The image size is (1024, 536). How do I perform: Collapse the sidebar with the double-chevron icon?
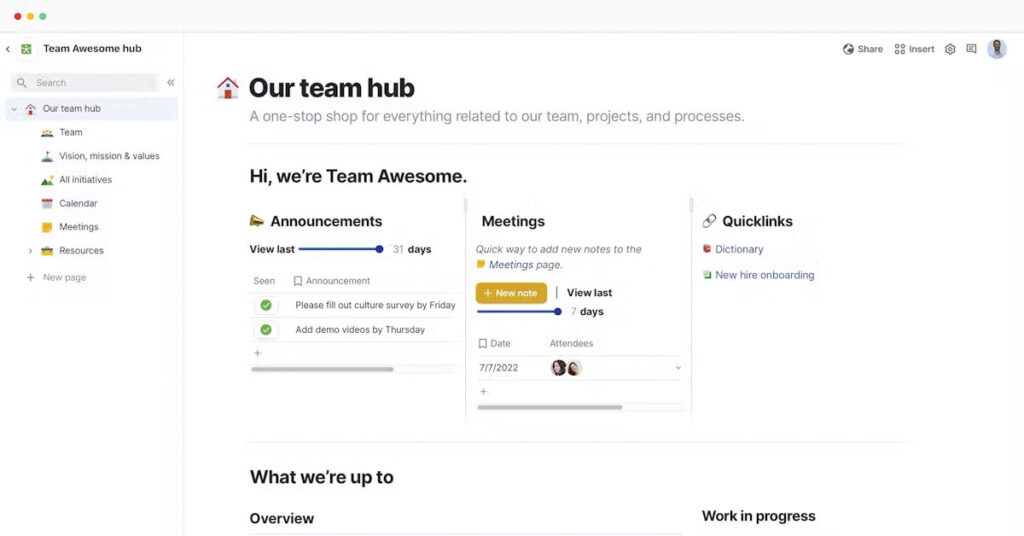tap(170, 82)
